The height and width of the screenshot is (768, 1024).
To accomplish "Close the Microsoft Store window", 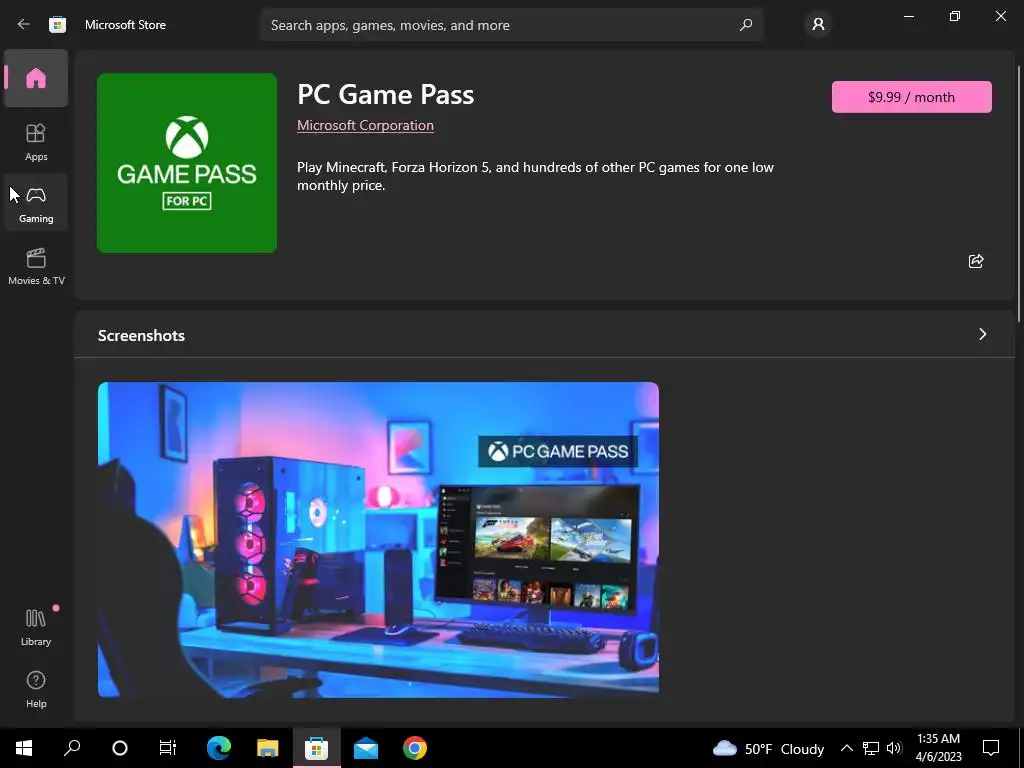I will [x=1000, y=16].
